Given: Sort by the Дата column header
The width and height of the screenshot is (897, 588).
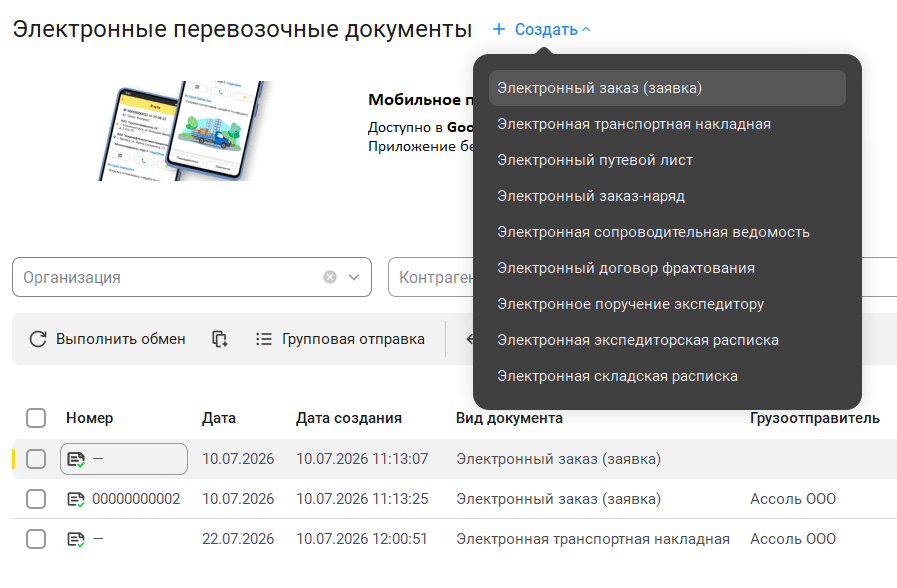Looking at the screenshot, I should click(219, 418).
